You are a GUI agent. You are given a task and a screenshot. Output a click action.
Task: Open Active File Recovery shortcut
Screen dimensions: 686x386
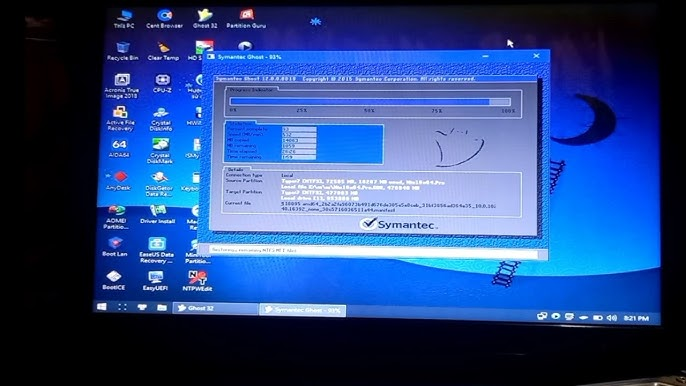coord(120,119)
